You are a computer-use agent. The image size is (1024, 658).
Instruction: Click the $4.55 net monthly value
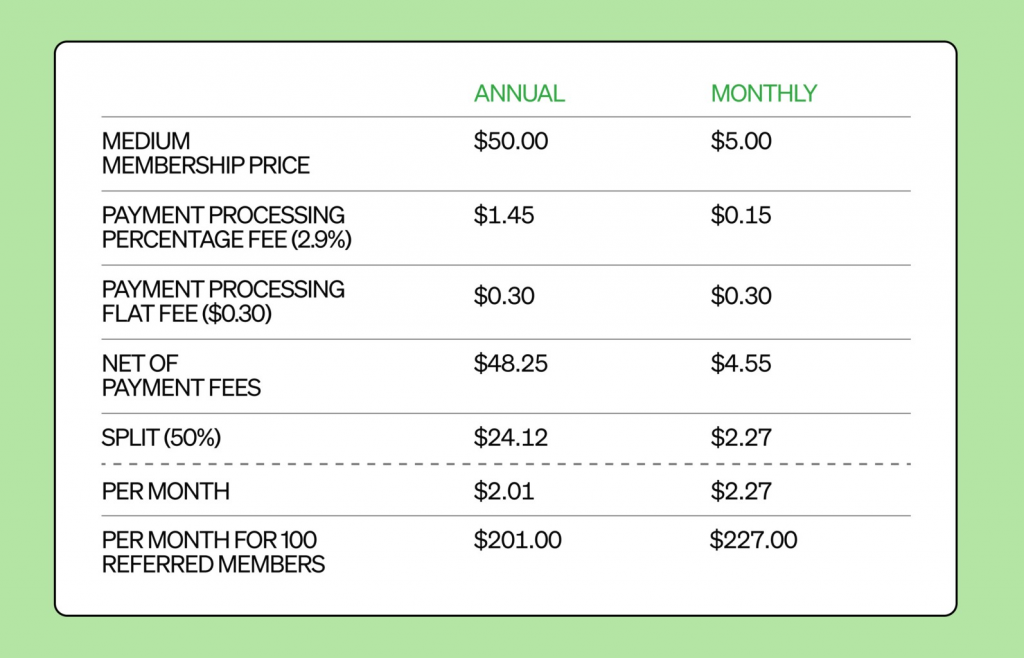(741, 364)
